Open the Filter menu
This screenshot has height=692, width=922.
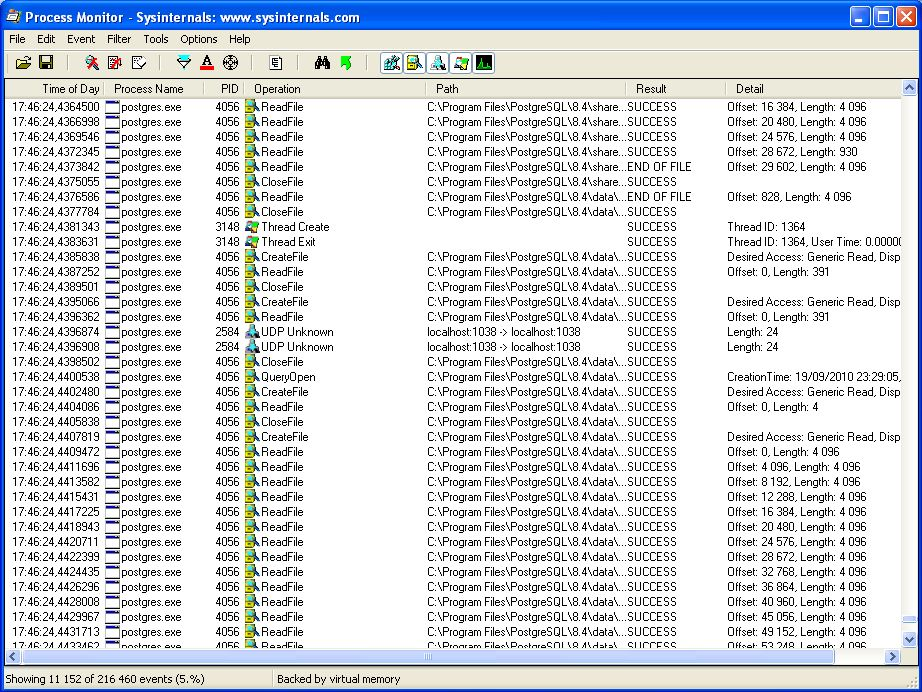(119, 39)
